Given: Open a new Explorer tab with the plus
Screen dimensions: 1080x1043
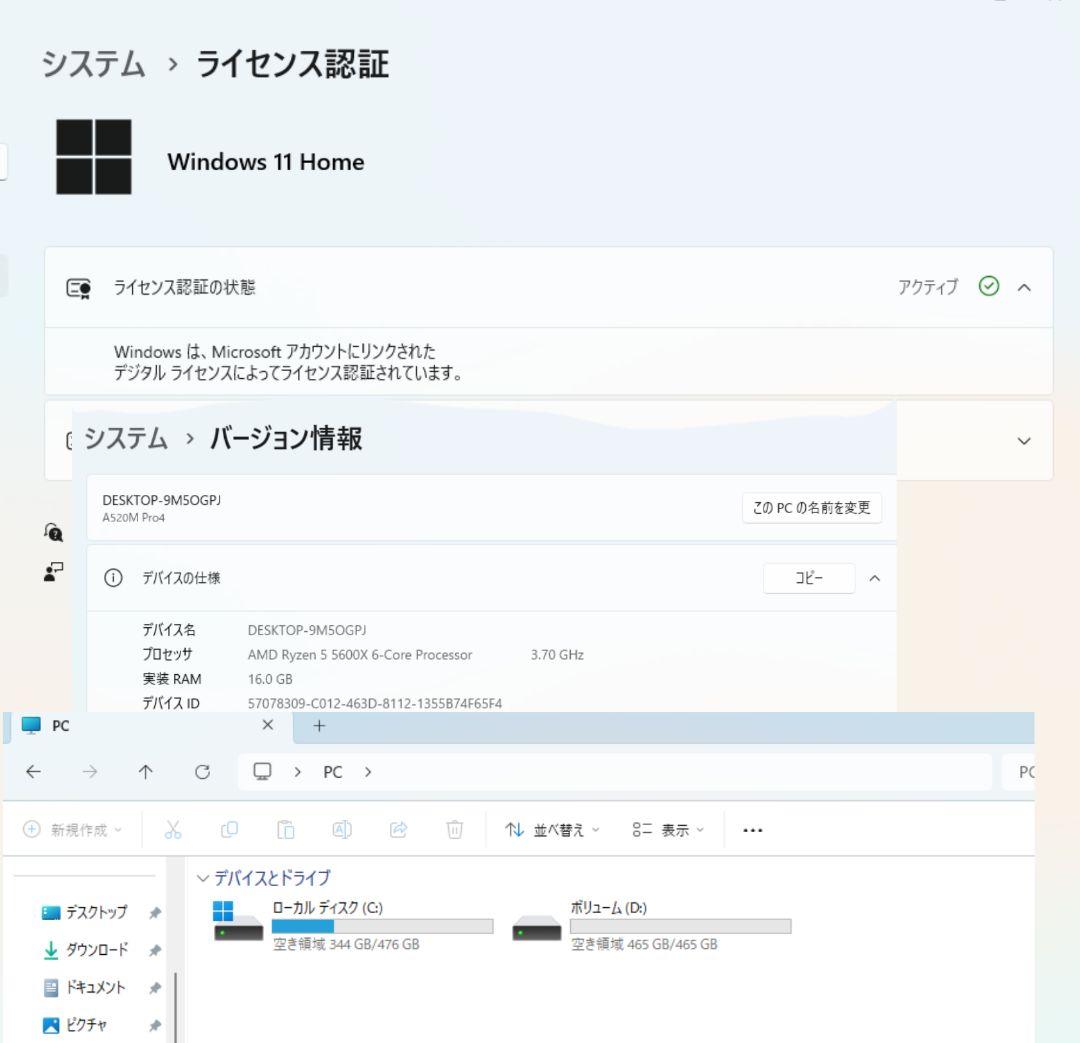Looking at the screenshot, I should (318, 726).
